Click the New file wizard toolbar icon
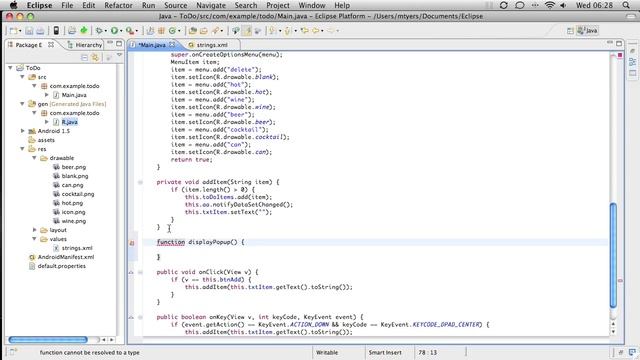 [x=13, y=31]
